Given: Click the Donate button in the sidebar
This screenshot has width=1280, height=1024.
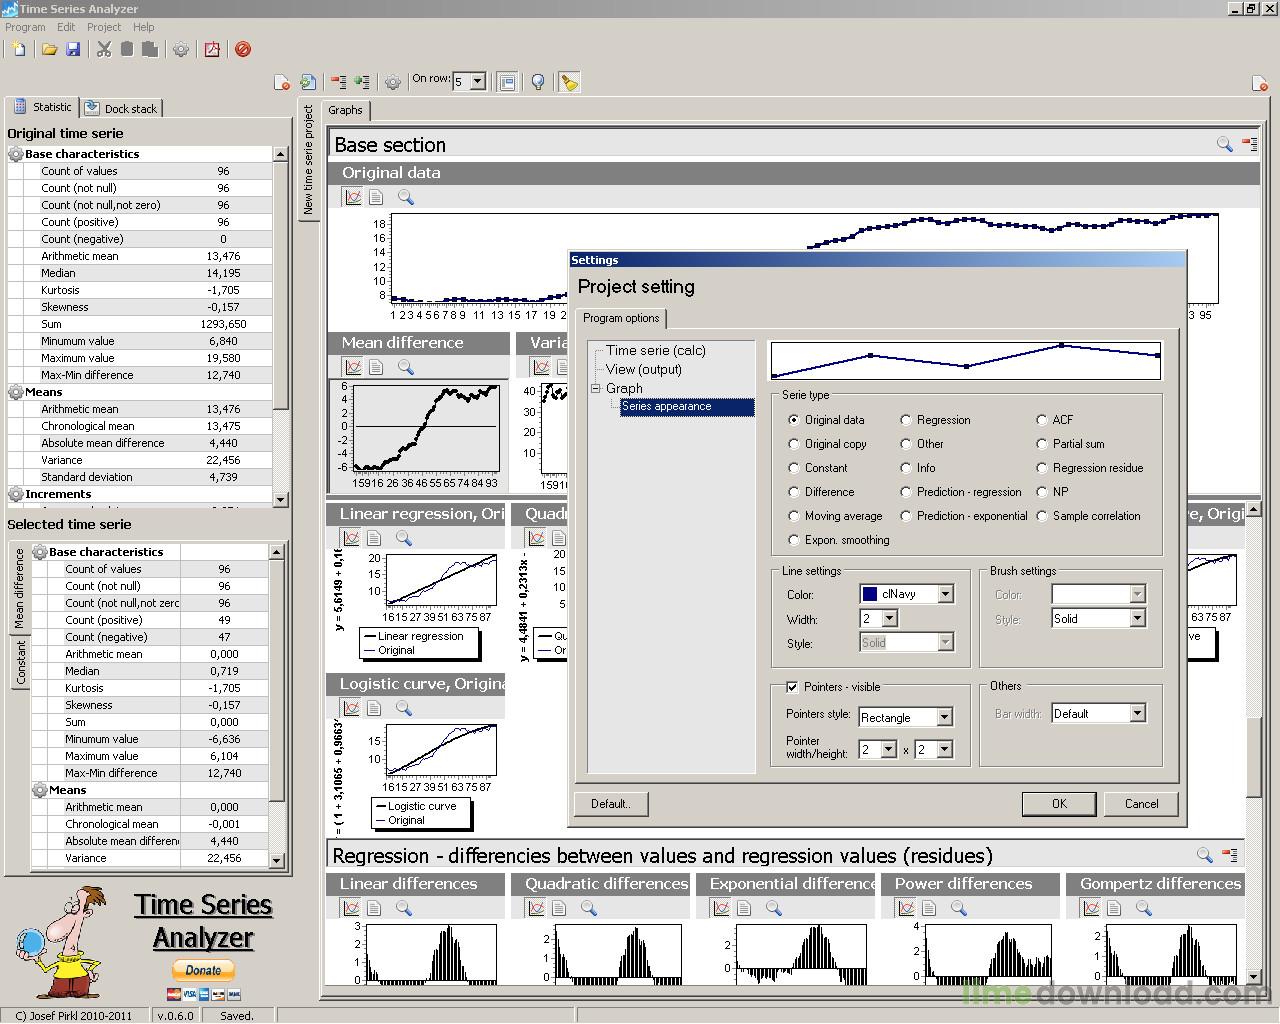Looking at the screenshot, I should [203, 969].
